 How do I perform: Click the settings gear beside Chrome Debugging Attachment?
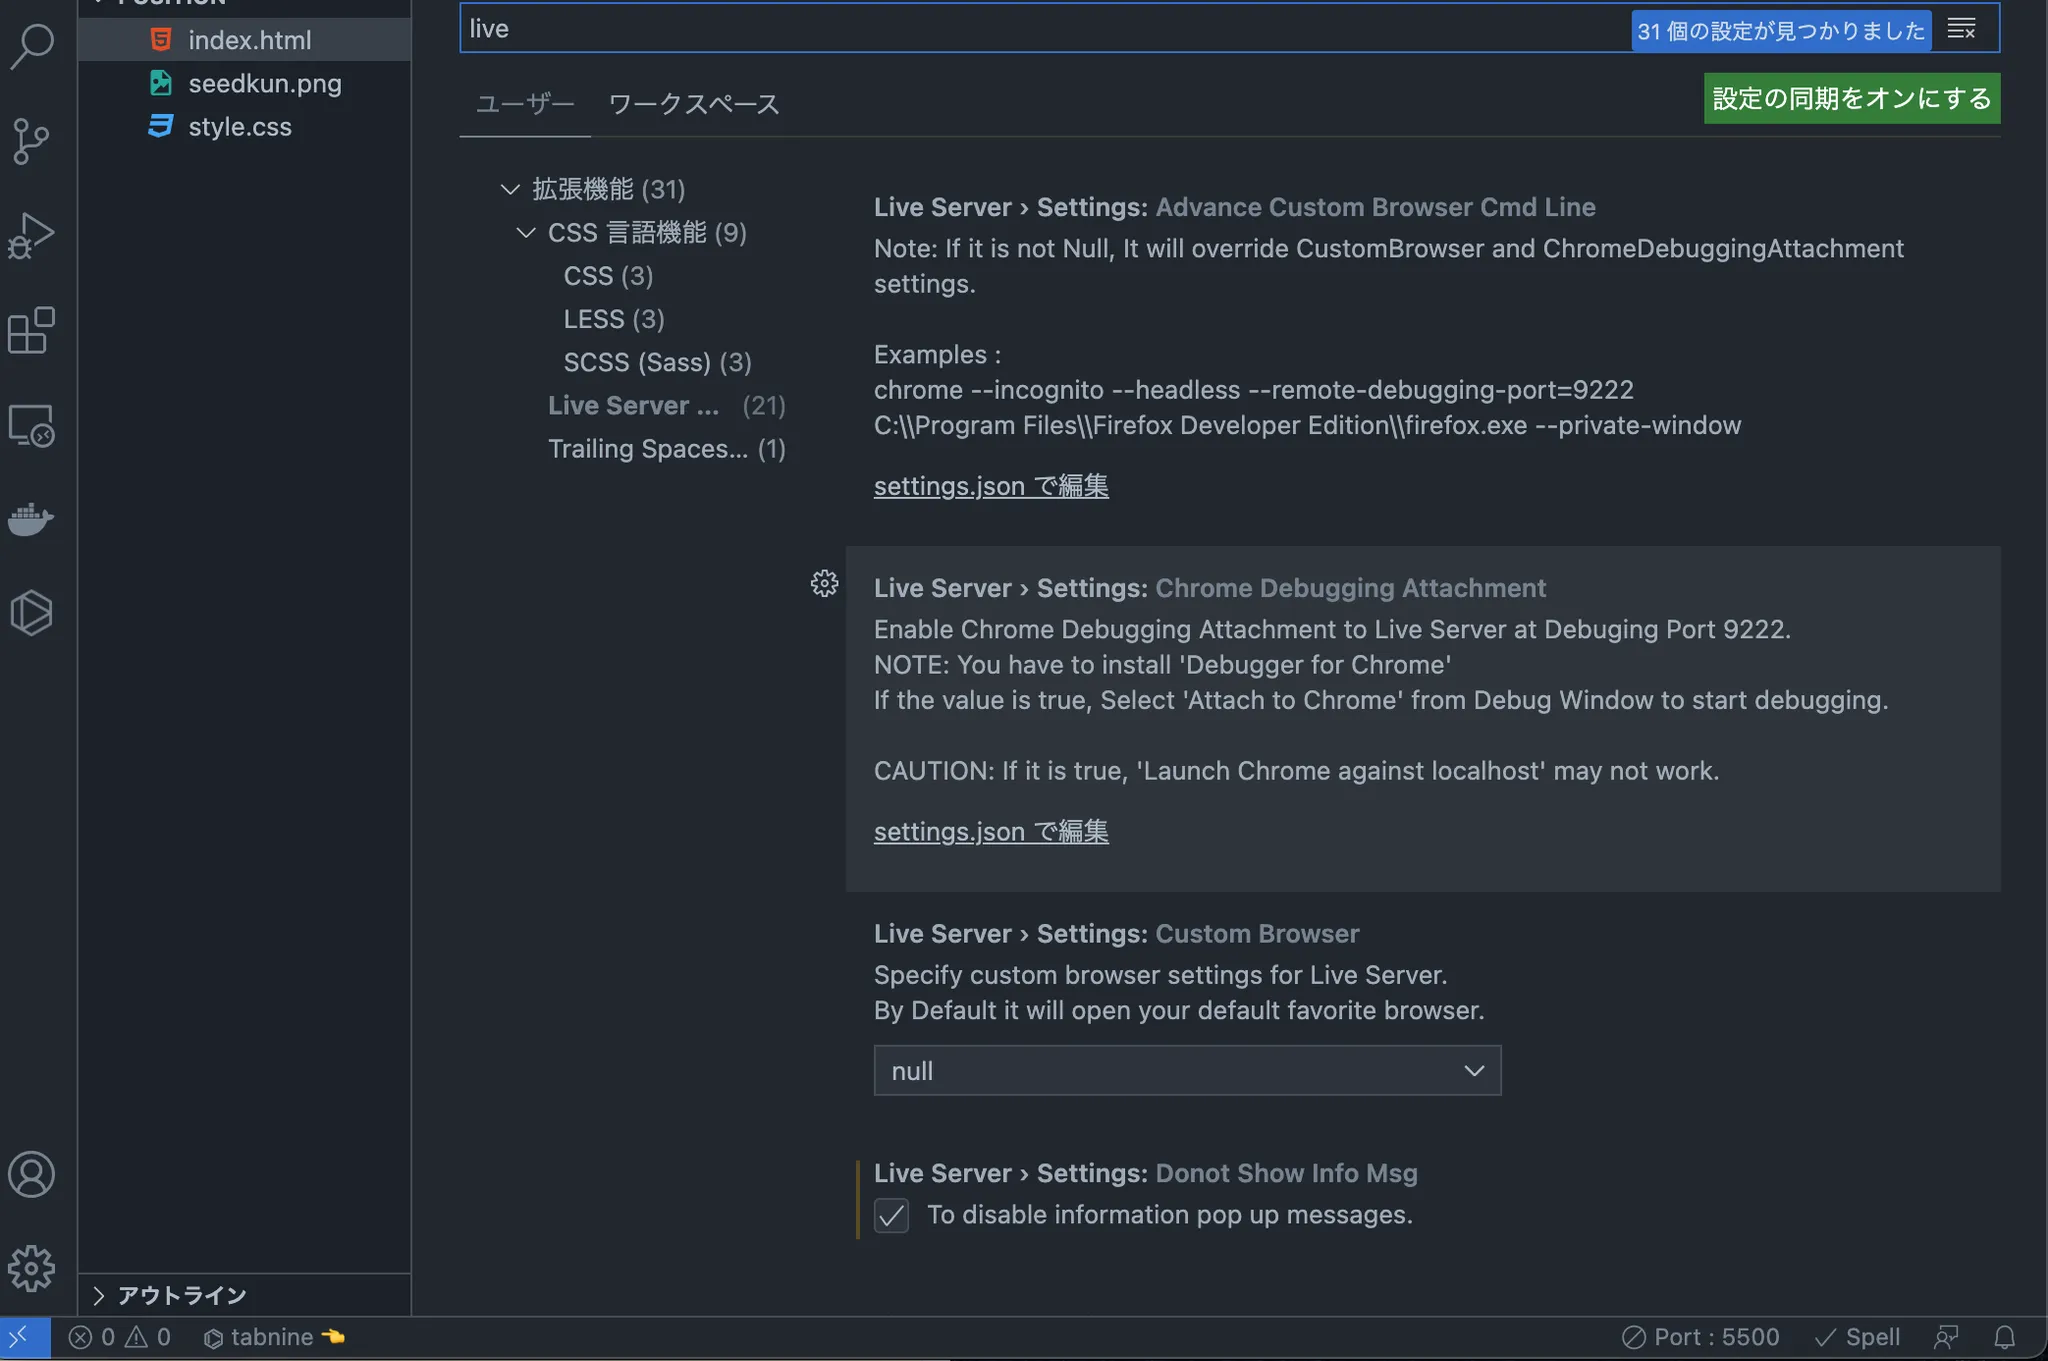point(824,584)
